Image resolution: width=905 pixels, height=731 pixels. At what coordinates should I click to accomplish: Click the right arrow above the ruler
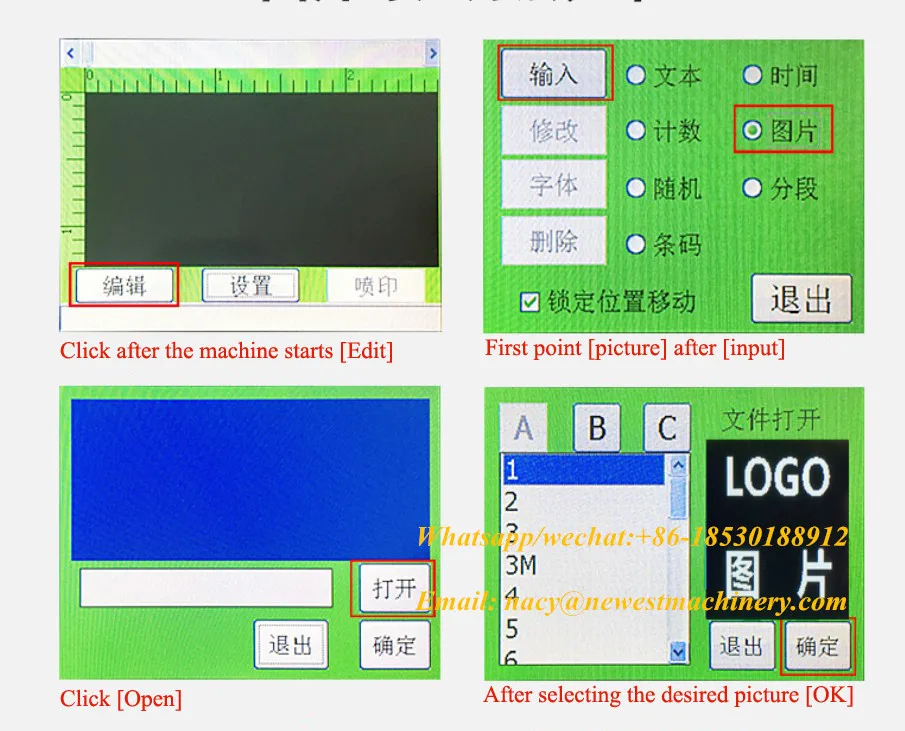[x=432, y=54]
